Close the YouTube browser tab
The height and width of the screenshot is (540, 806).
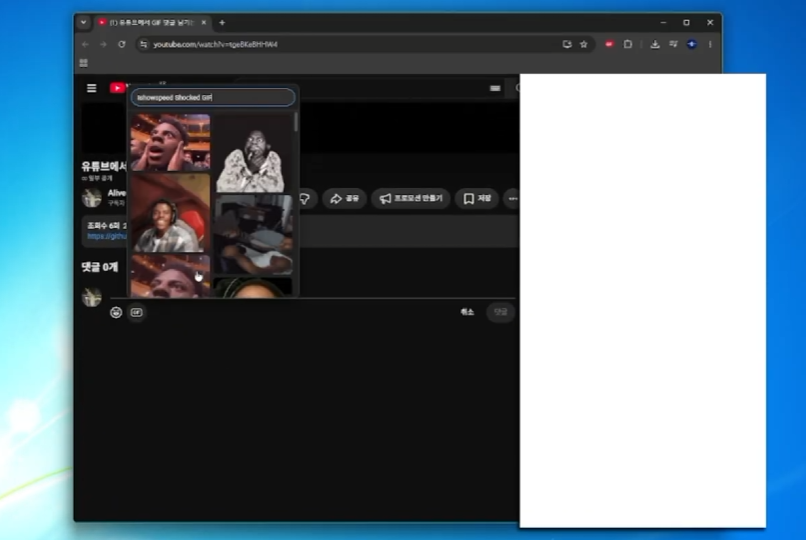coord(204,23)
